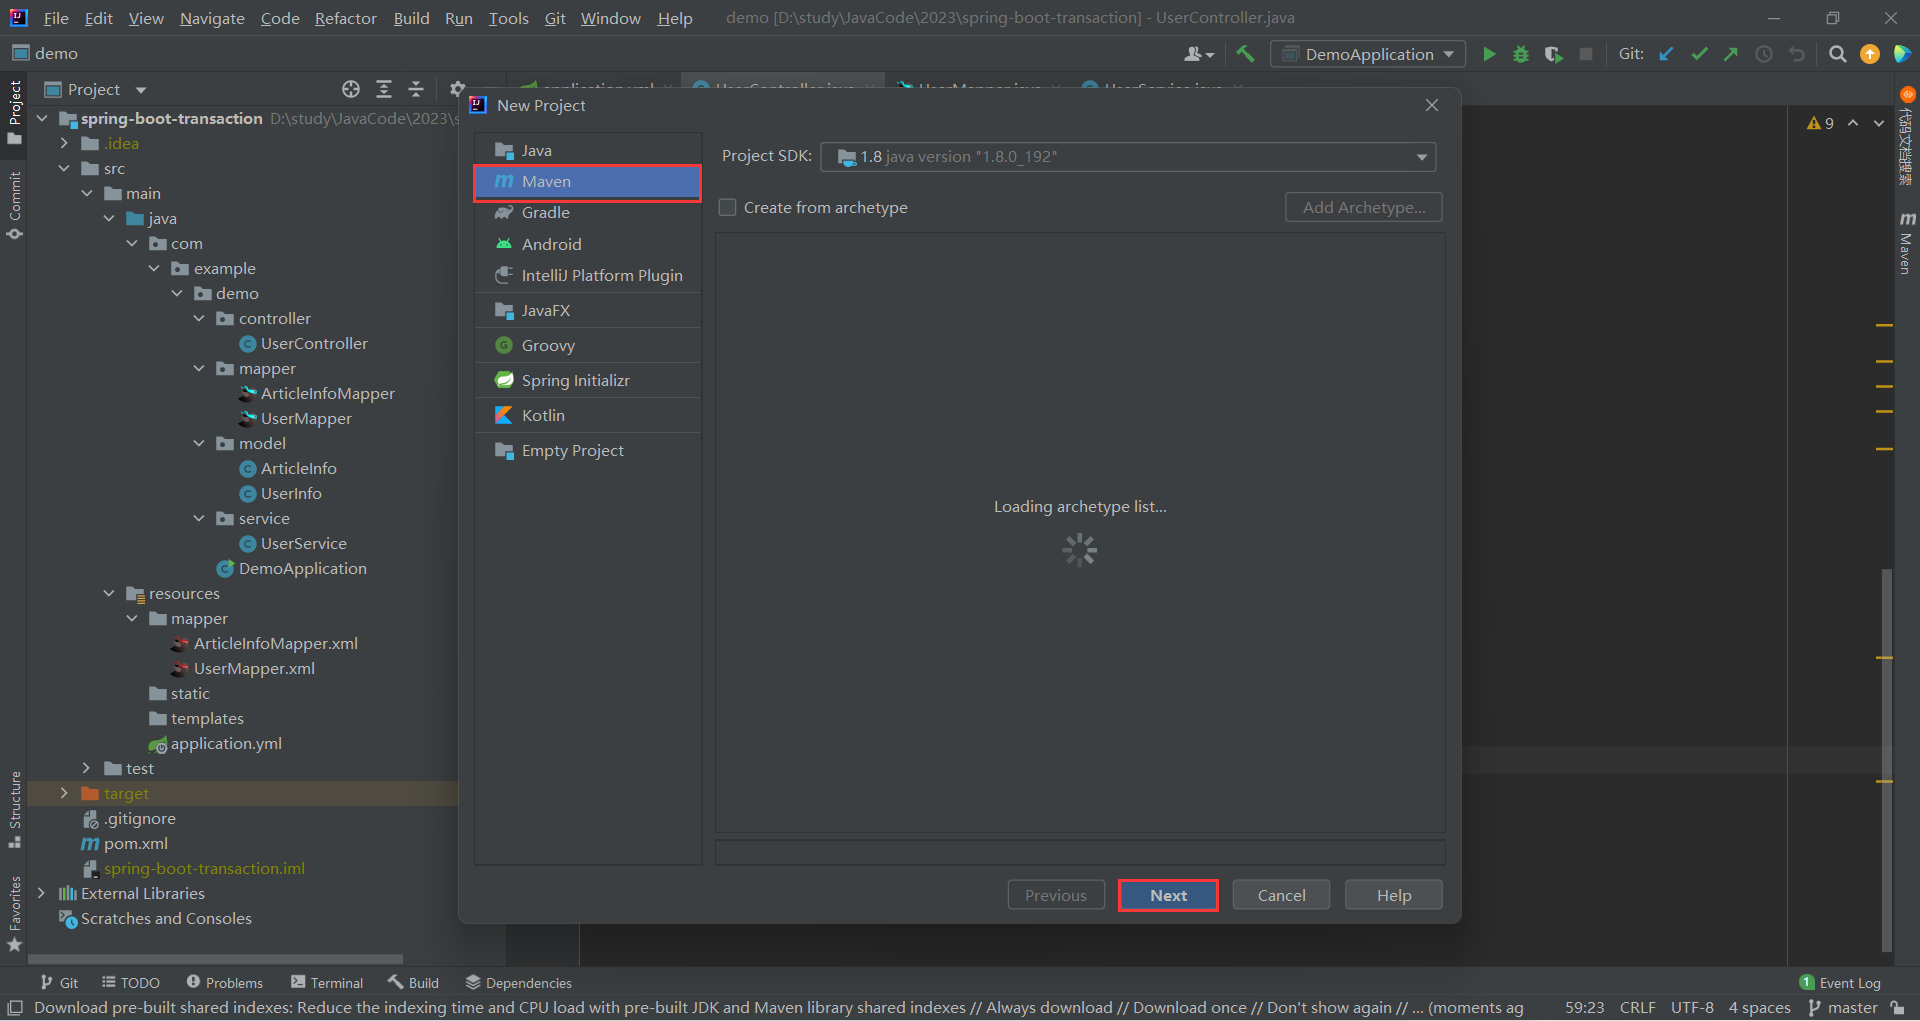The height and width of the screenshot is (1021, 1920).
Task: Select UserController class in project tree
Action: (304, 343)
